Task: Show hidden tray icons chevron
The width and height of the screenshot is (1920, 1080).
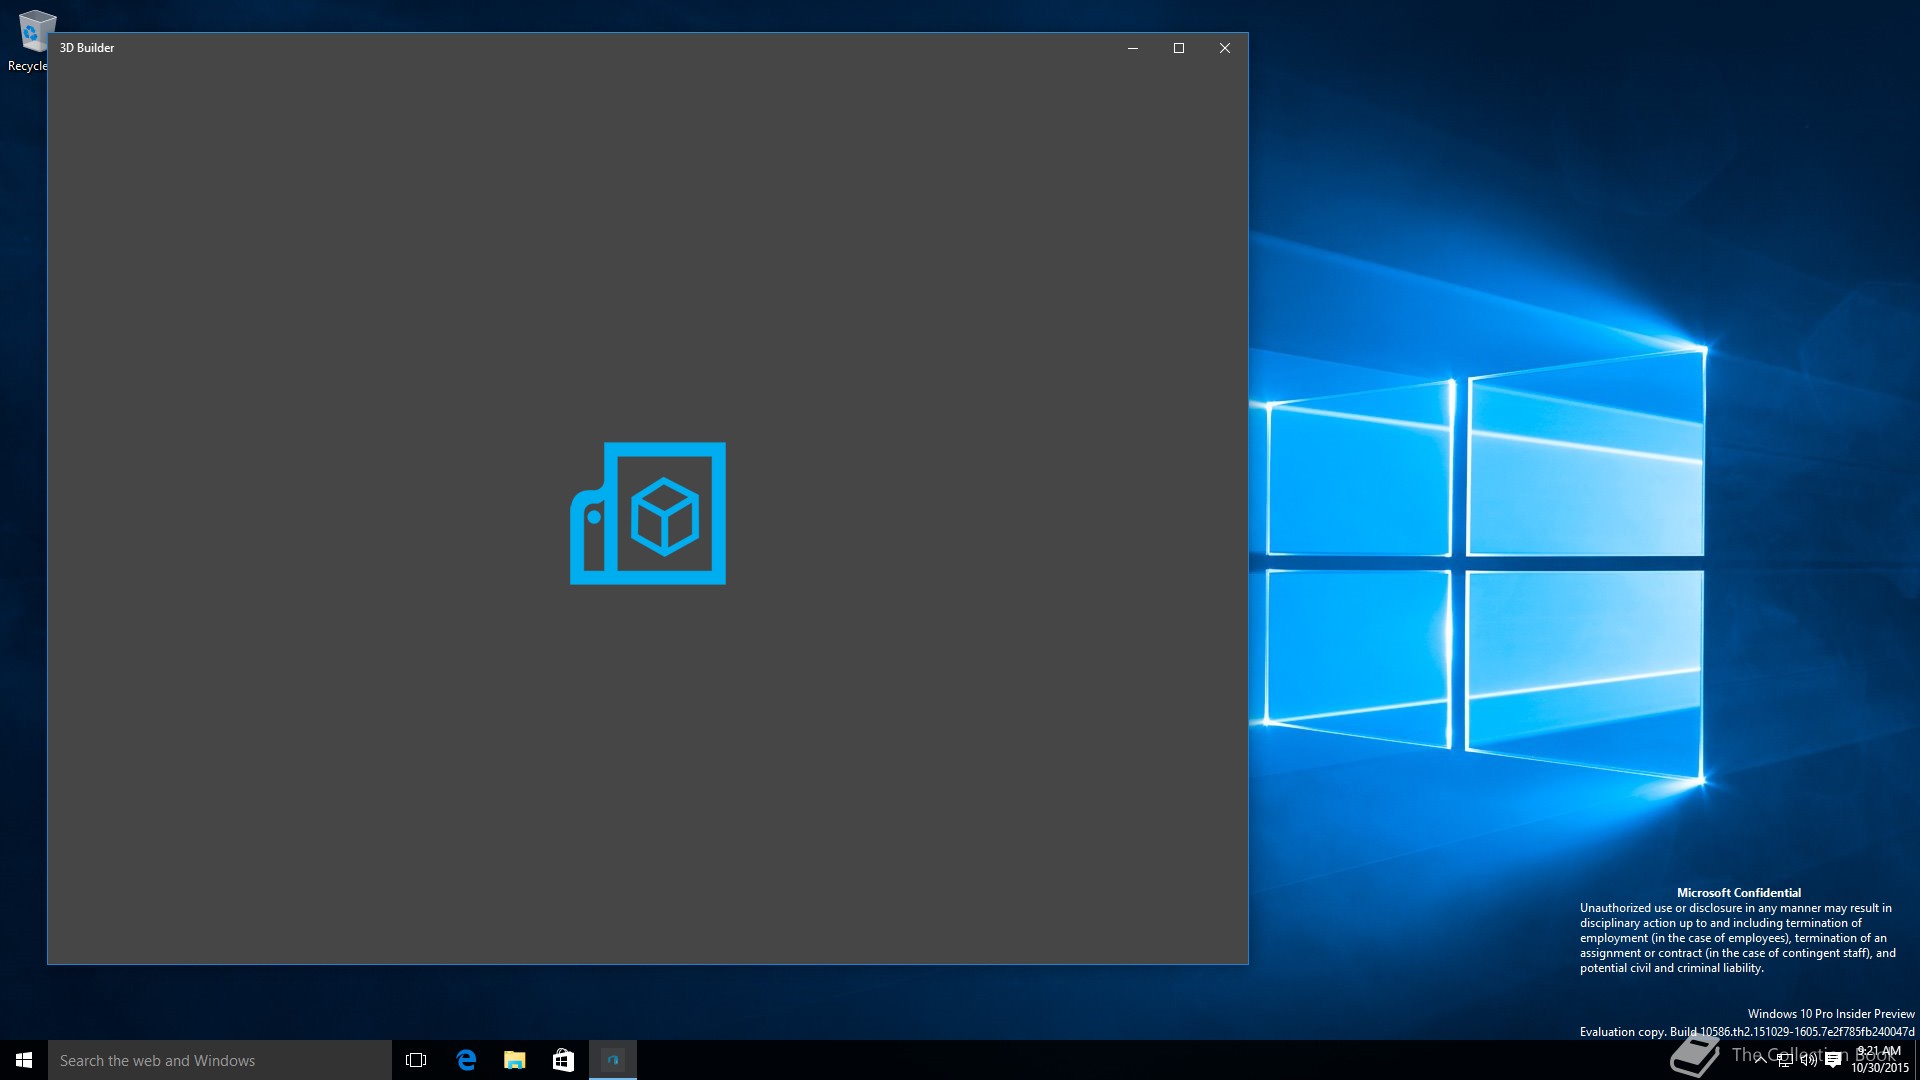Action: [x=1761, y=1060]
